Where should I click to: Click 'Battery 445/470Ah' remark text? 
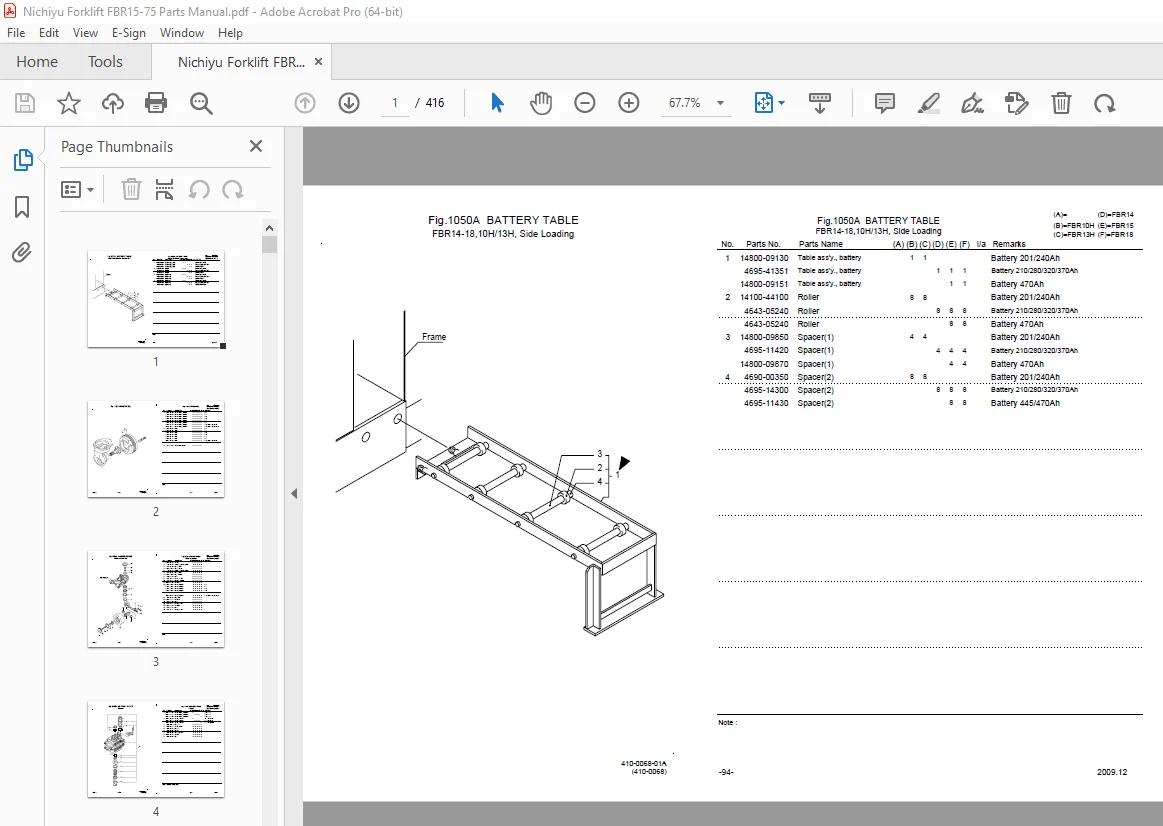[x=1025, y=403]
